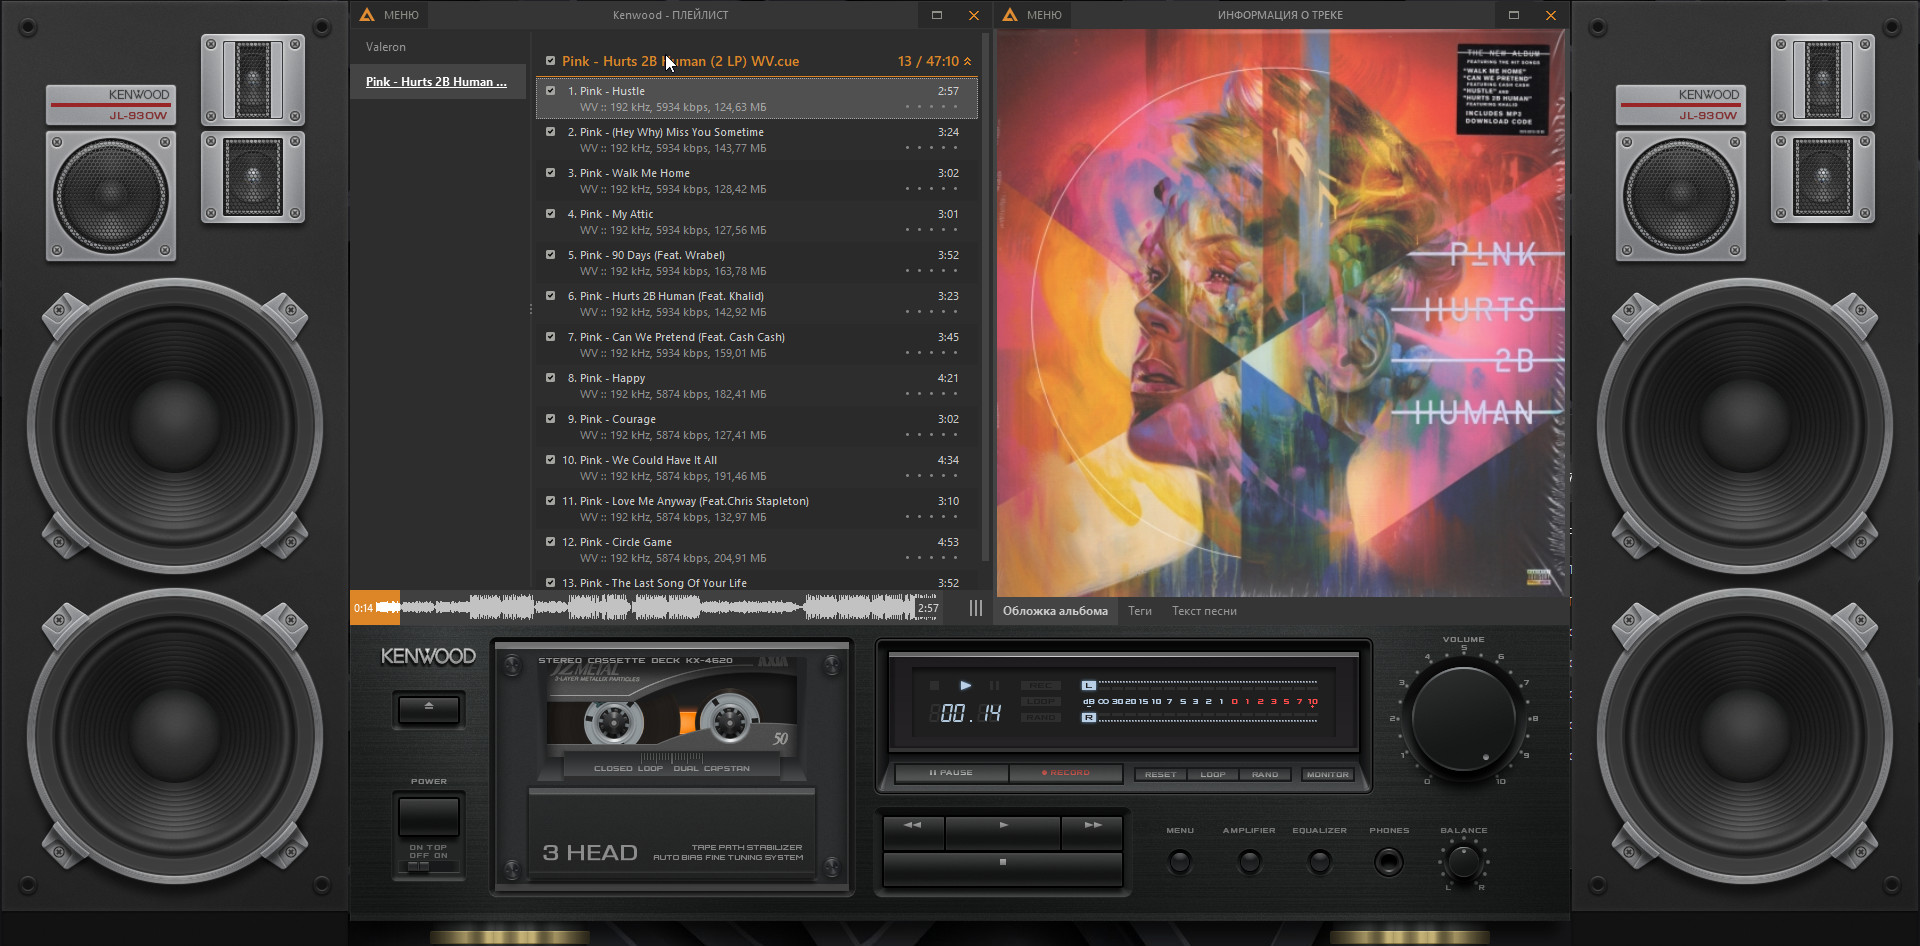
Task: Uncheck the checkbox for track 4 My Attic
Action: click(550, 214)
